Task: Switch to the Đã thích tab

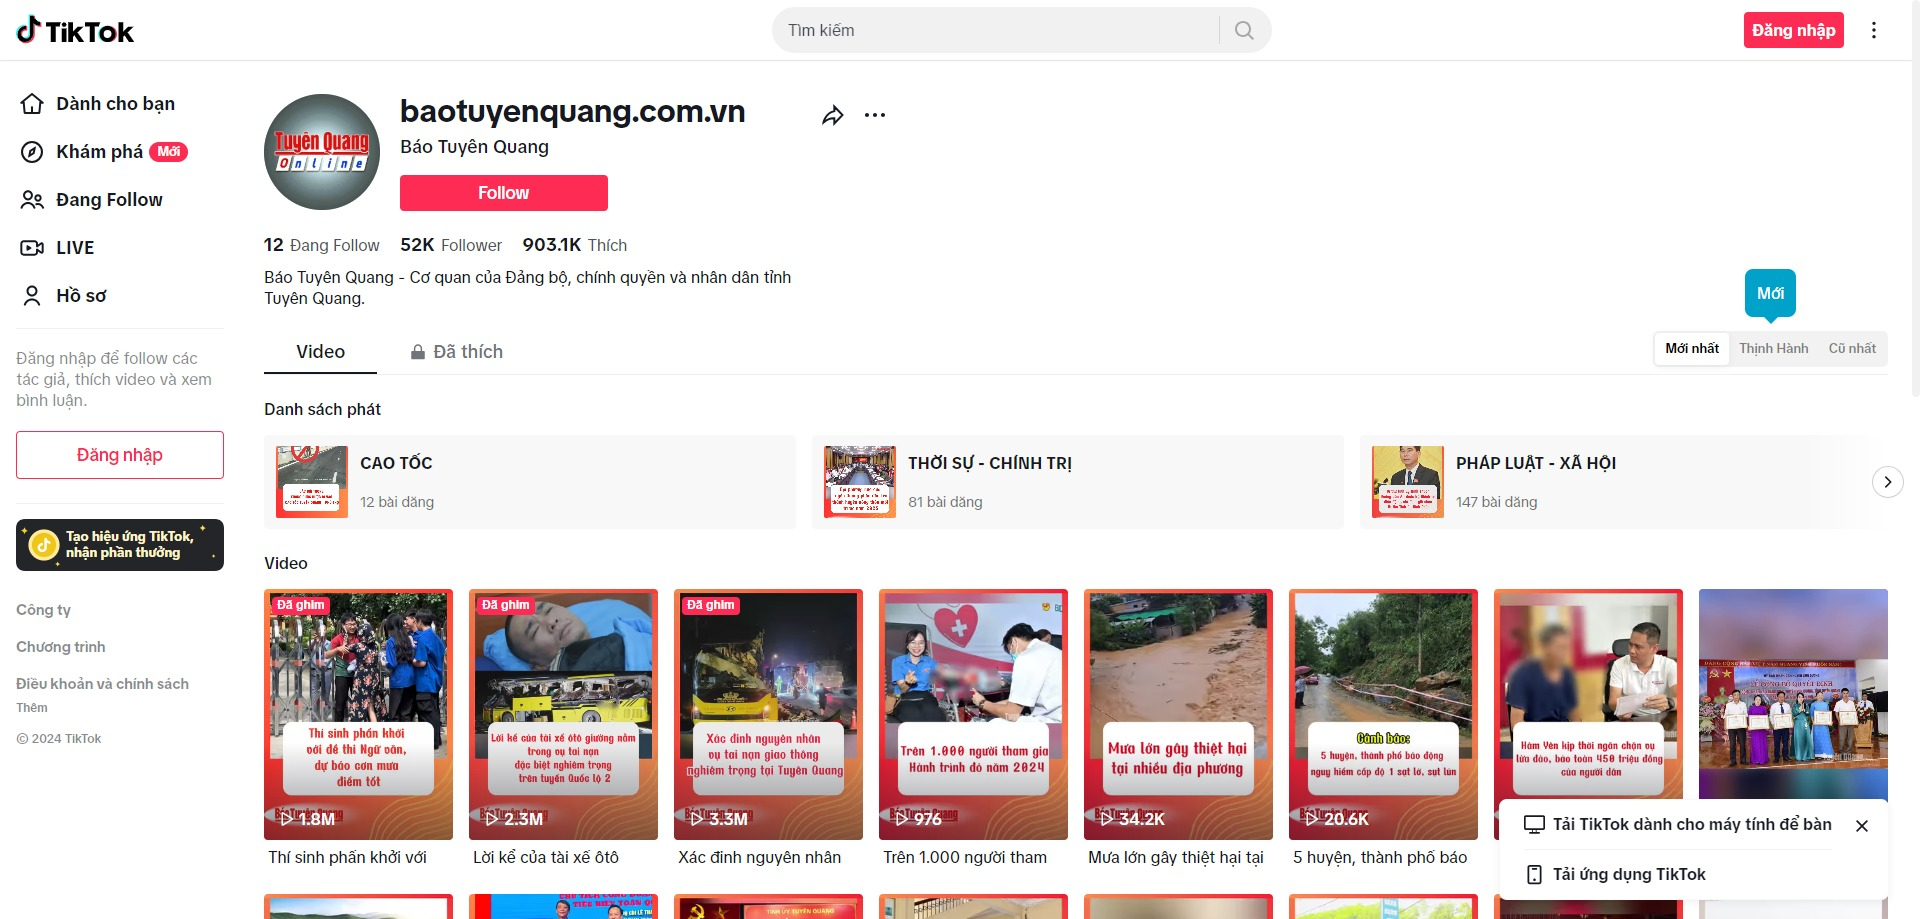Action: tap(456, 352)
